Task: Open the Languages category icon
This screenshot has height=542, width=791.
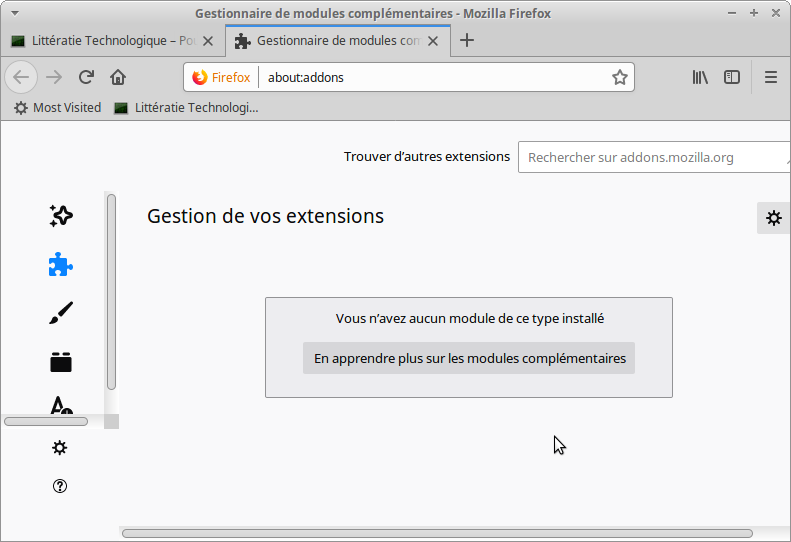Action: (61, 405)
